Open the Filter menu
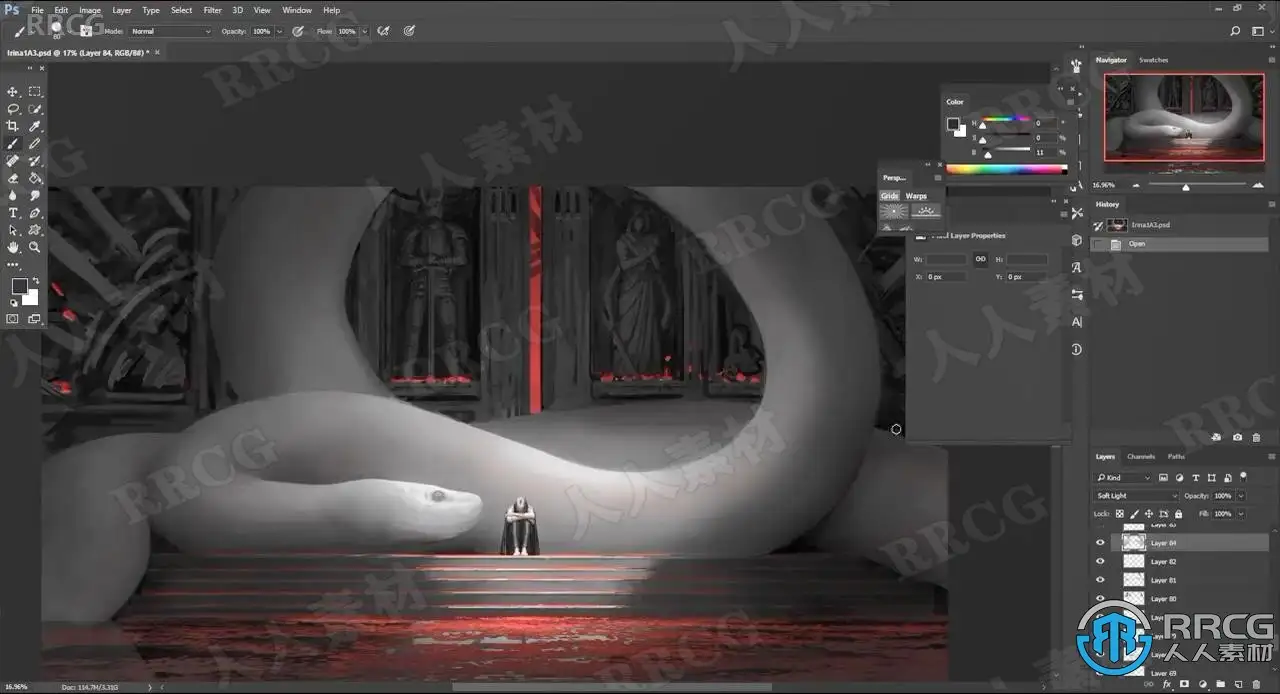This screenshot has height=694, width=1280. tap(212, 10)
